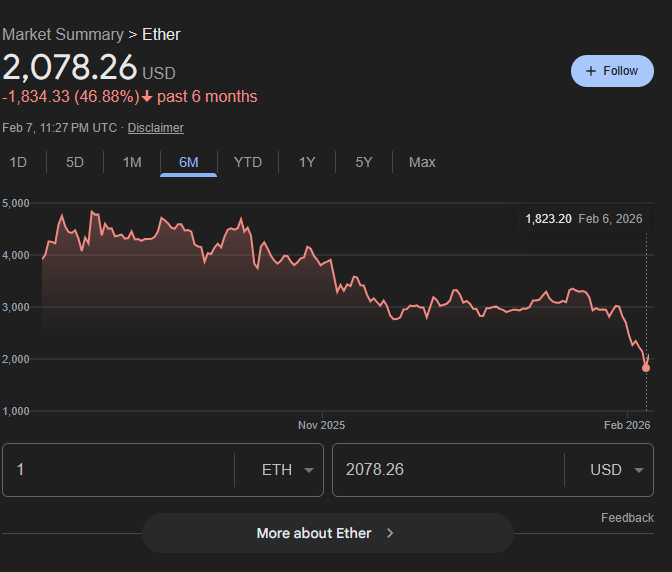Click the chevron arrow beside More about Ether
672x572 pixels.
pyautogui.click(x=390, y=533)
